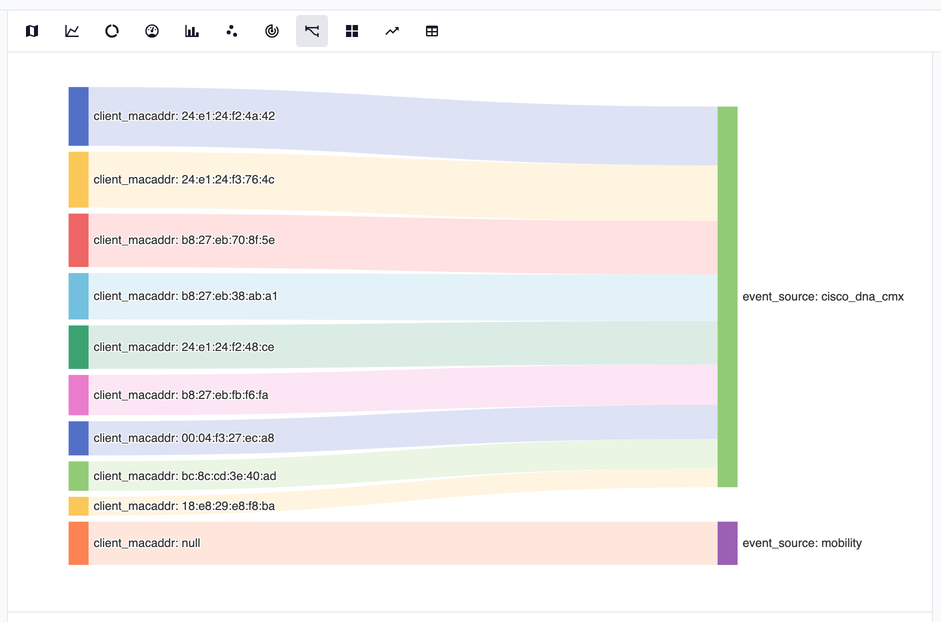Screen dimensions: 941x622
Task: Click the client_macaddr null node
Action: click(x=78, y=543)
